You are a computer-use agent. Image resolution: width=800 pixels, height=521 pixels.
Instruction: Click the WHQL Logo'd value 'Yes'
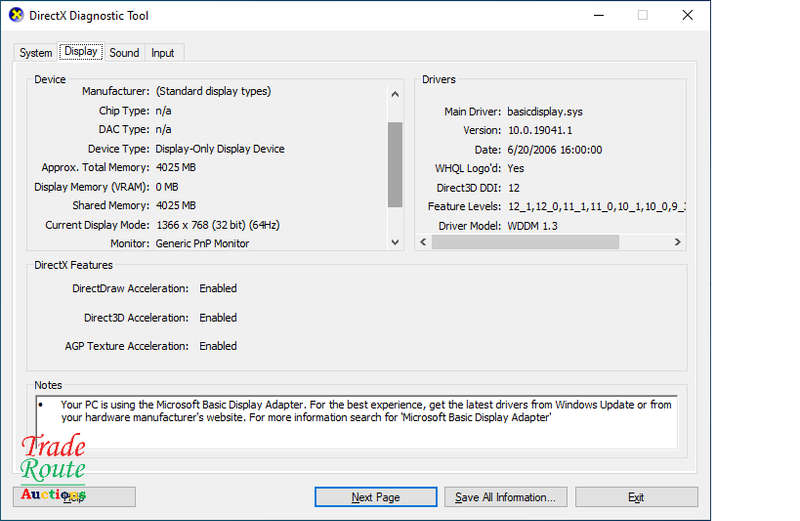point(516,168)
